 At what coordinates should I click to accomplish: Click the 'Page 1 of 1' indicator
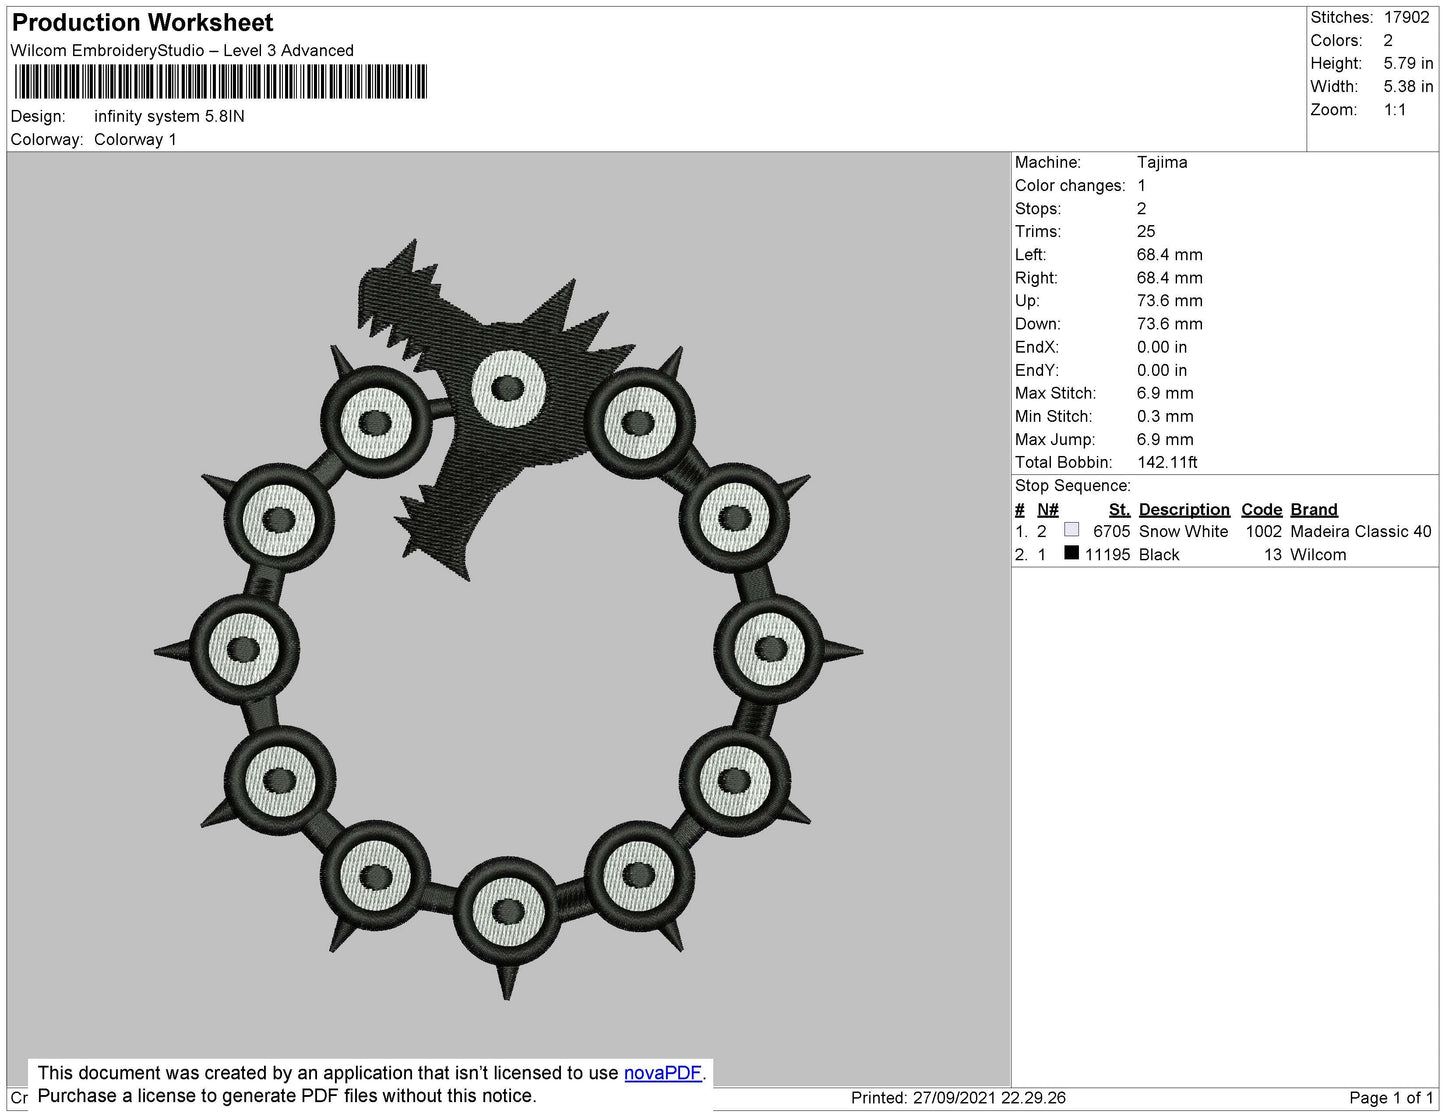[1391, 1098]
